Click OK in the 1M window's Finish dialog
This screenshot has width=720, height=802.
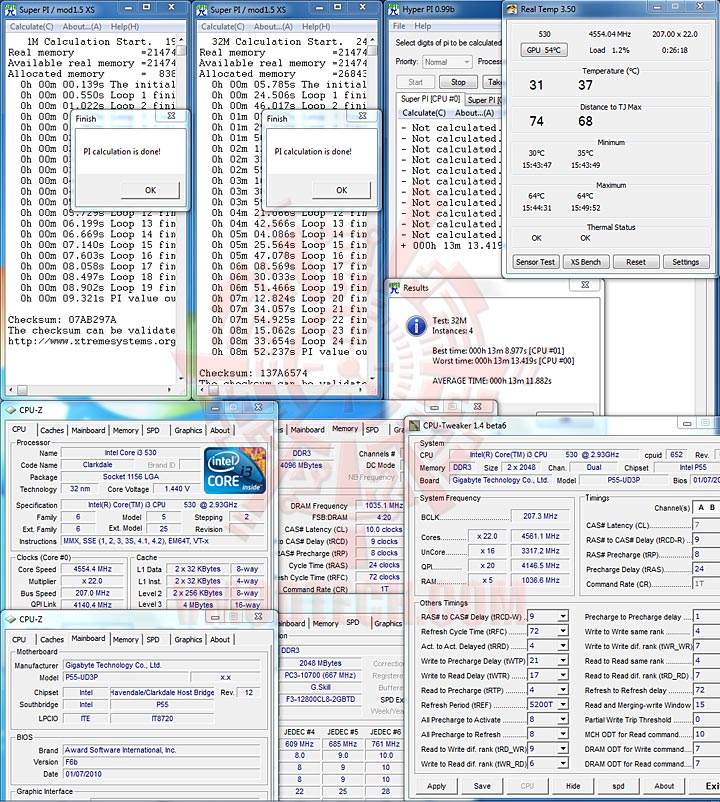[150, 190]
